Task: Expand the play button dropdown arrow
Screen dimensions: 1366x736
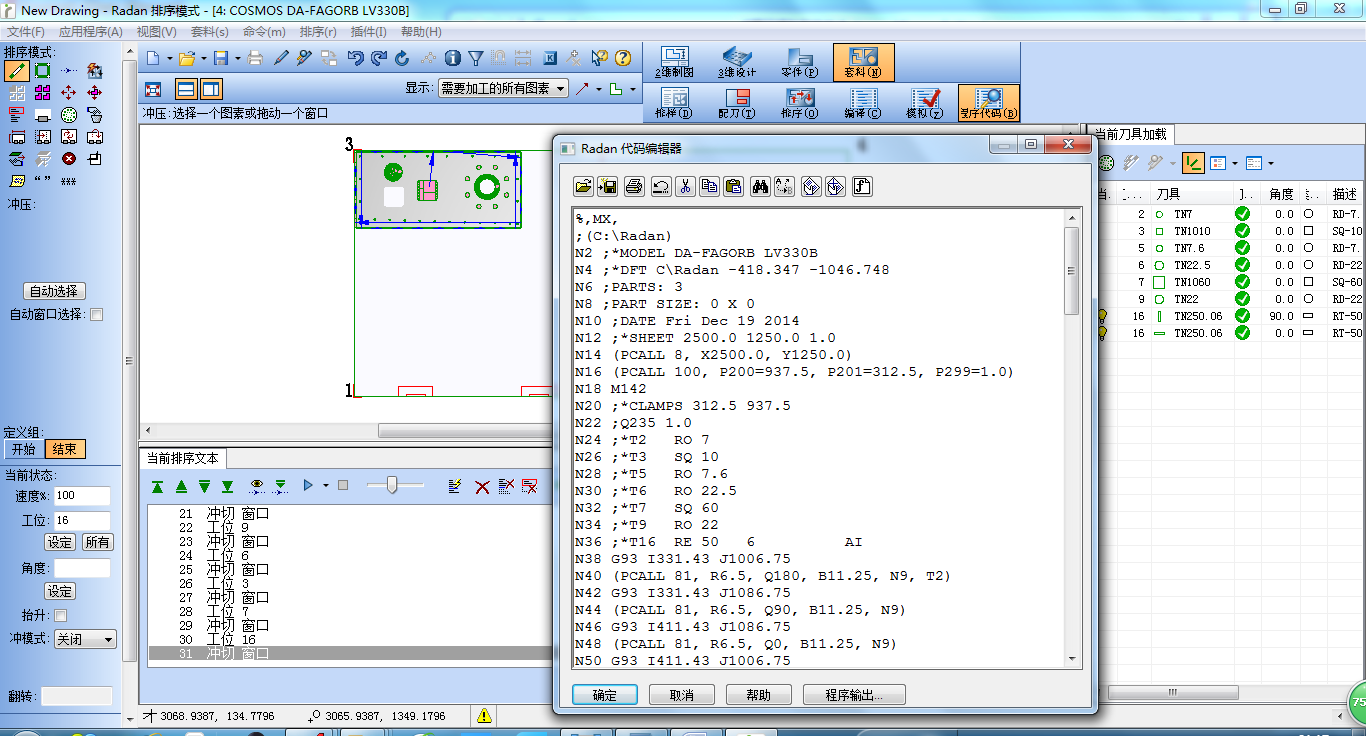Action: coord(324,486)
